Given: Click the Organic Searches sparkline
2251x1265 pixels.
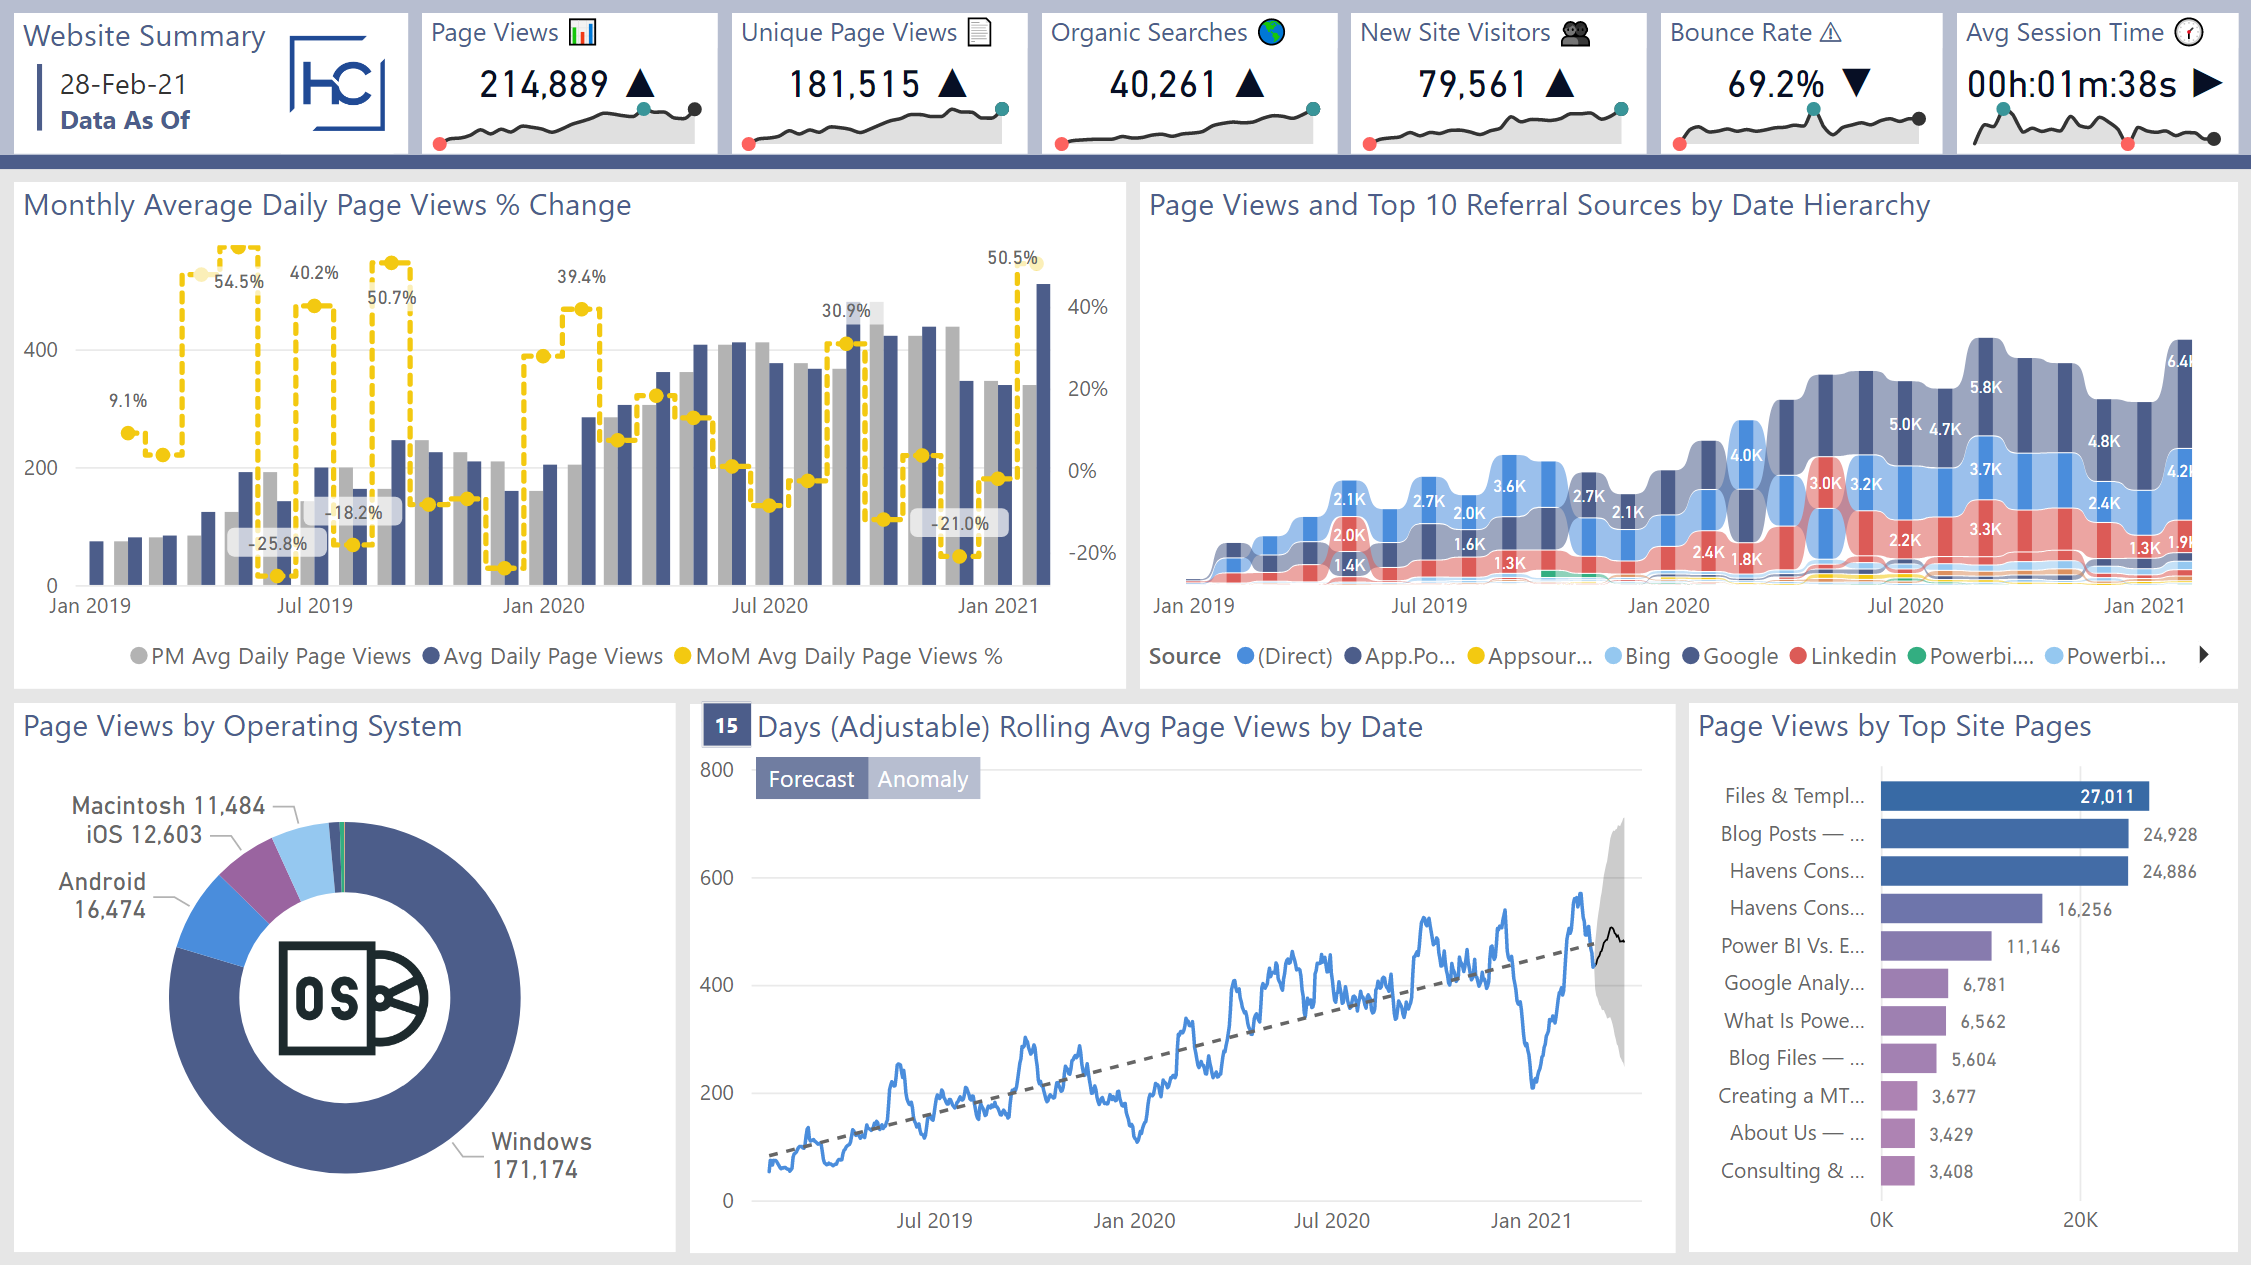Looking at the screenshot, I should click(1187, 125).
